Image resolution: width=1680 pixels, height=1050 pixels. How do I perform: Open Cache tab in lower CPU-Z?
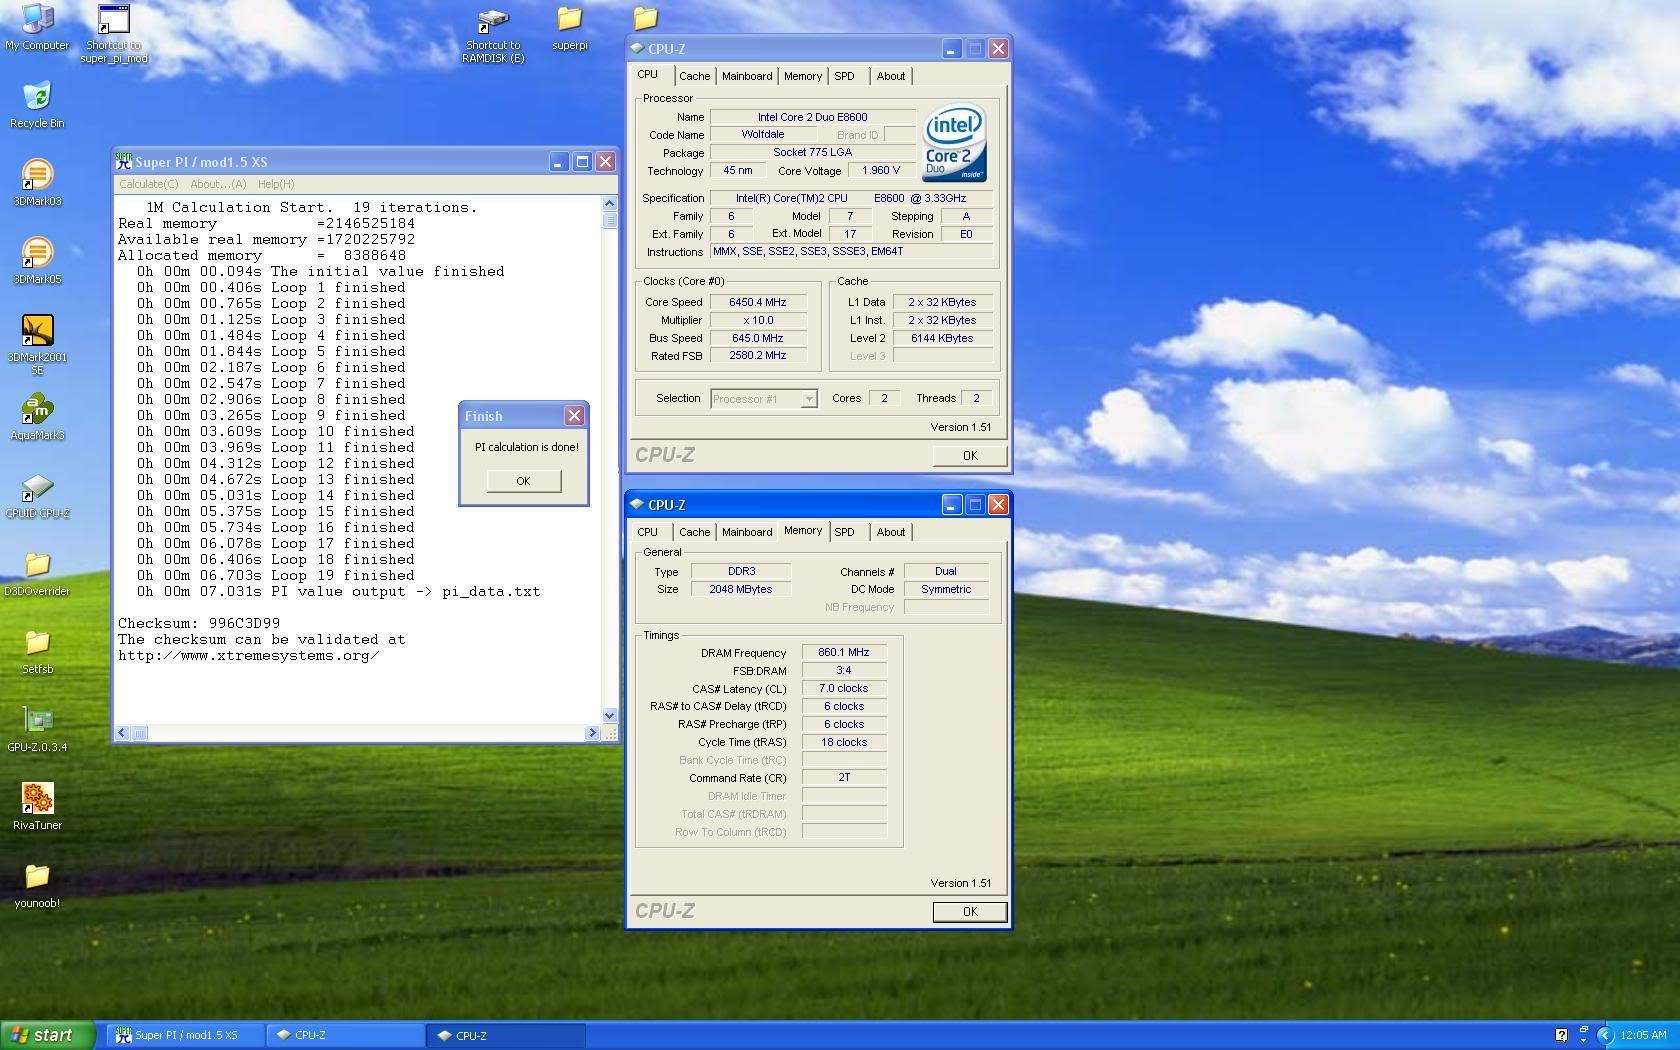[694, 532]
